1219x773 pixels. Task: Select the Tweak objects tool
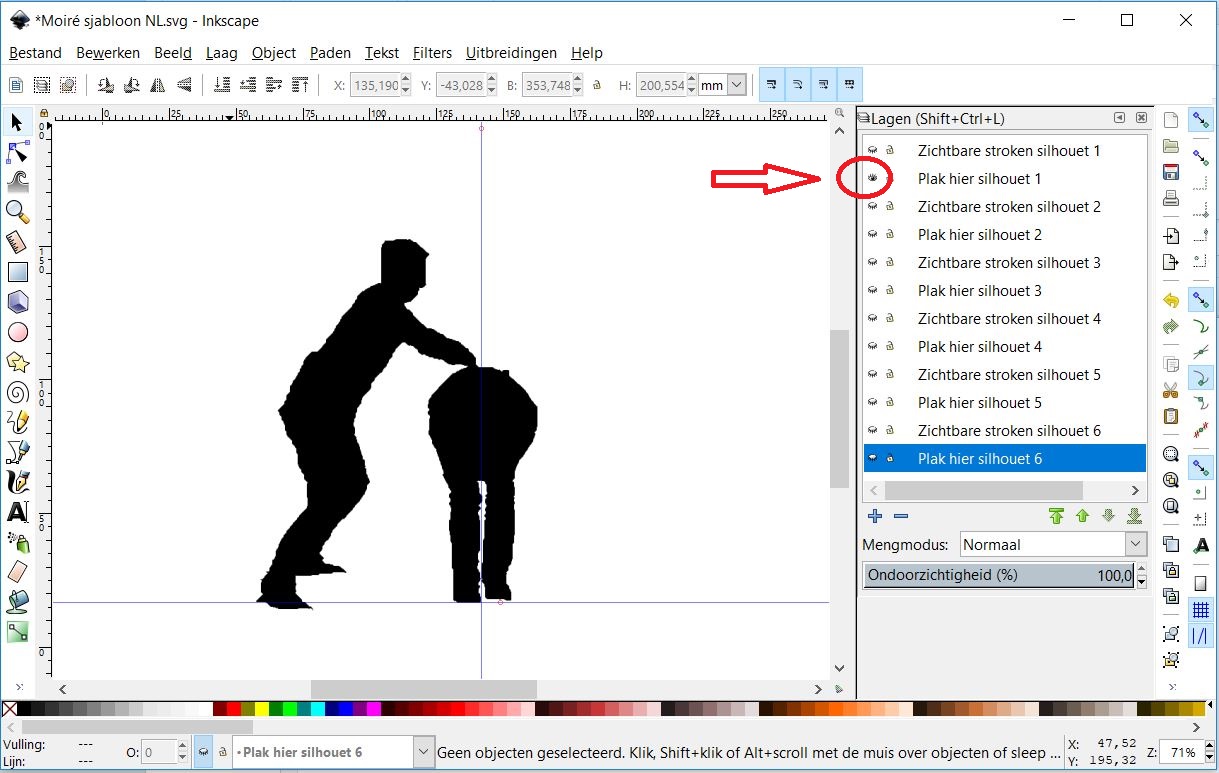point(18,182)
